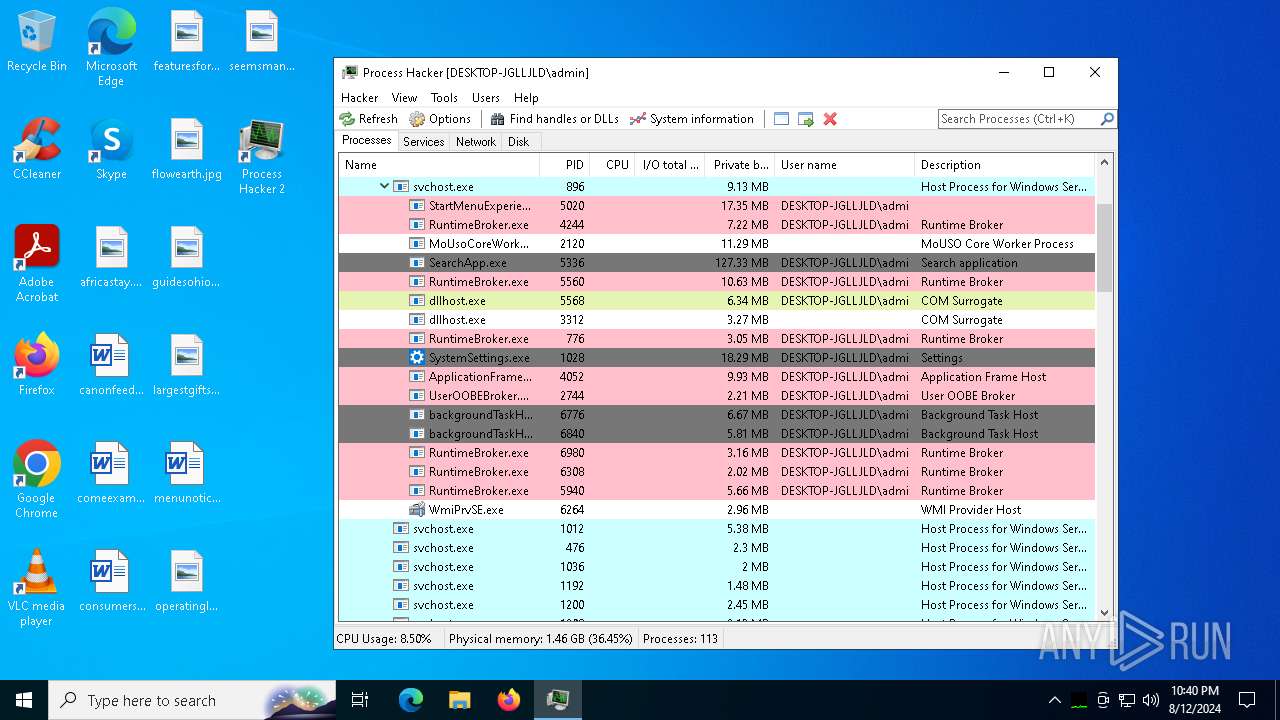
Task: Click the process list scroll-up arrow
Action: pos(1104,163)
